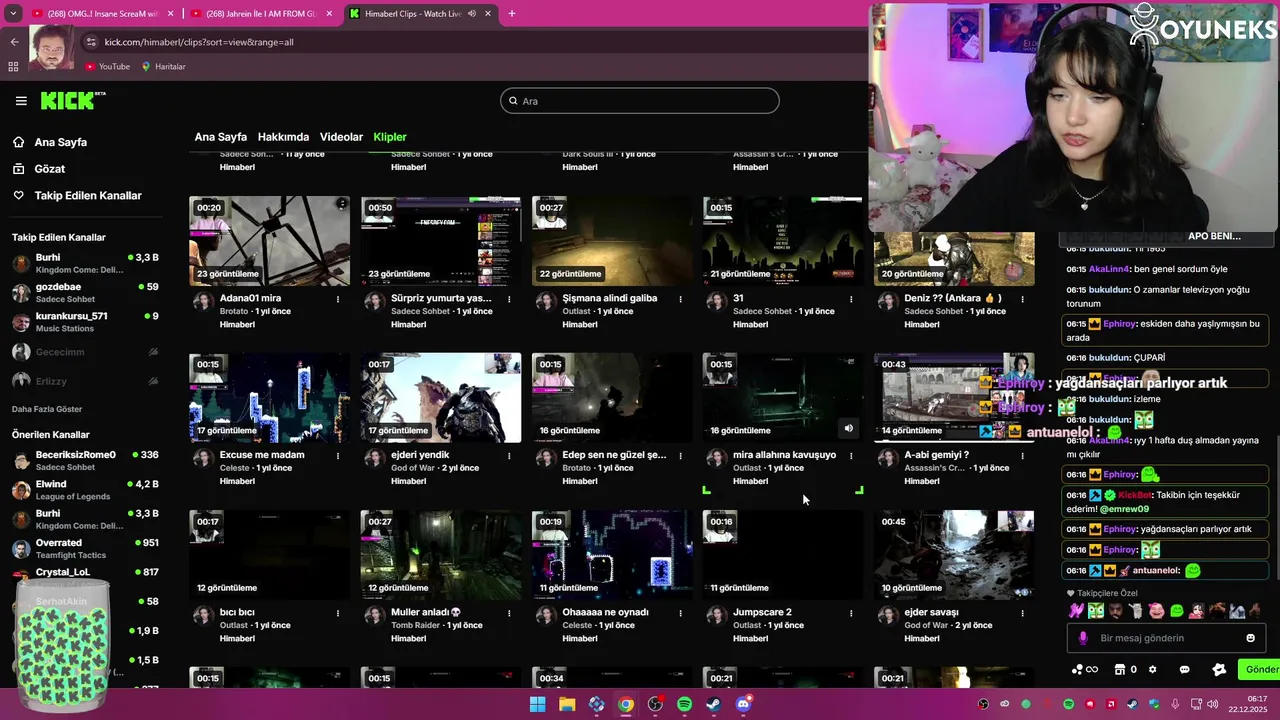Open kurankursu_571 channel in sidebar
The width and height of the screenshot is (1280, 720).
pyautogui.click(x=85, y=321)
